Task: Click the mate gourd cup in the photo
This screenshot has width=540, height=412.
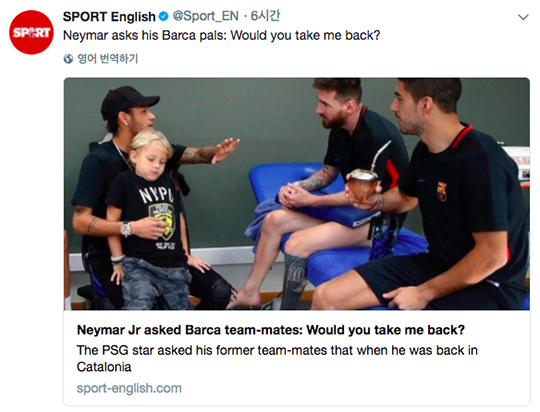Action: click(363, 185)
